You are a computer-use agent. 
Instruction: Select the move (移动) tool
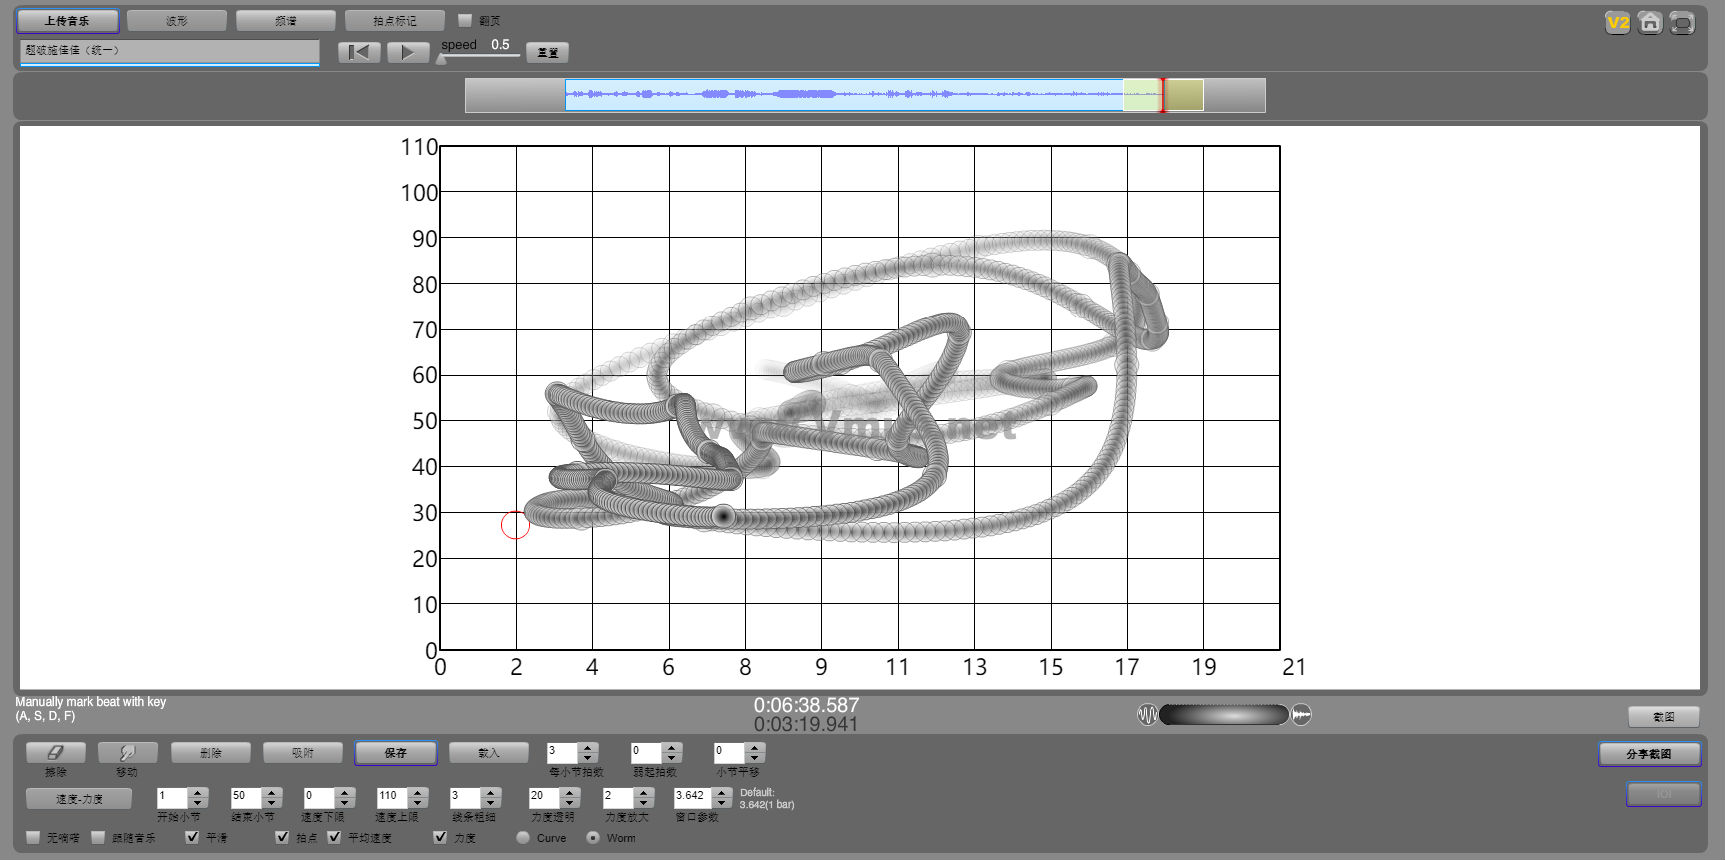[x=127, y=752]
